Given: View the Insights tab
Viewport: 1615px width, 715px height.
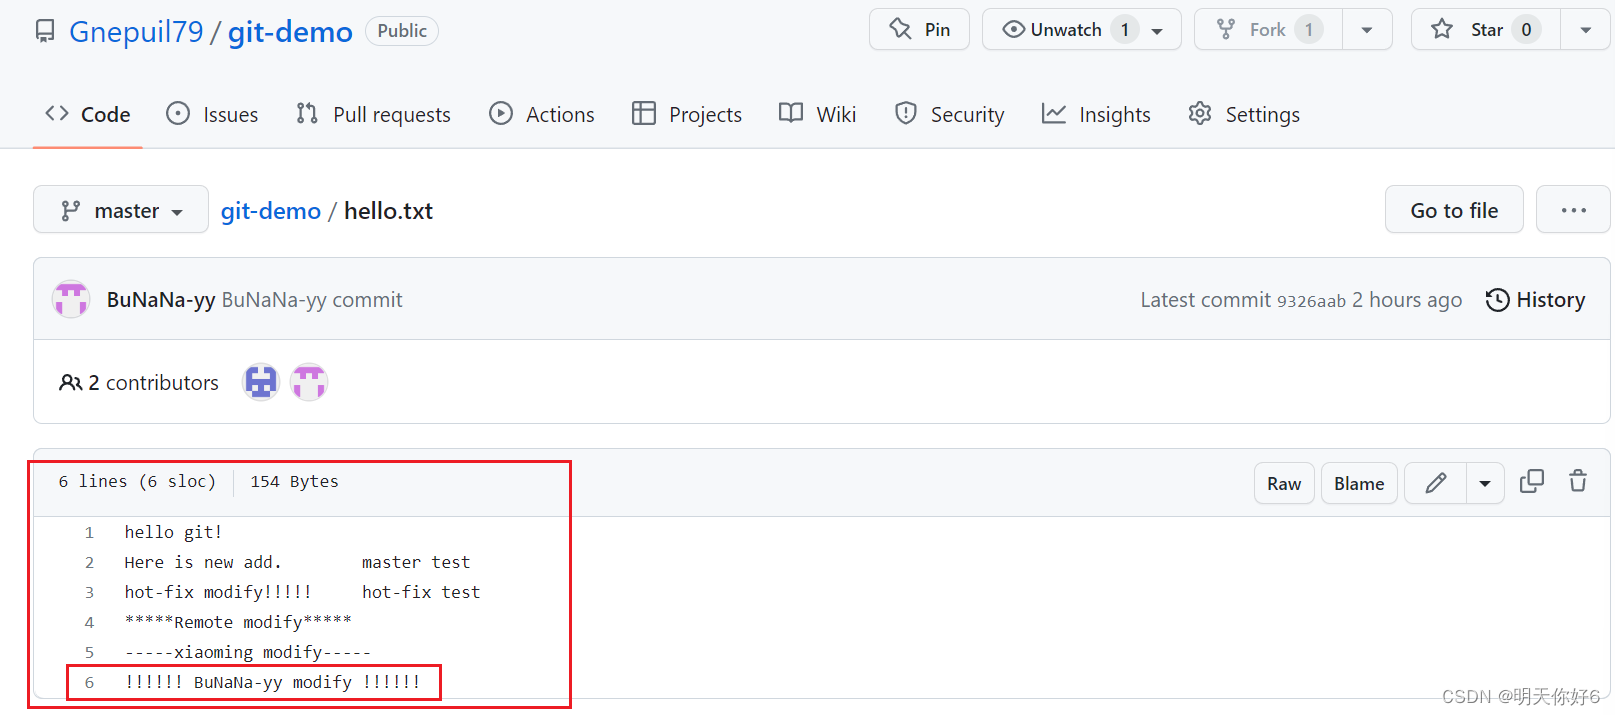Looking at the screenshot, I should tap(1096, 114).
